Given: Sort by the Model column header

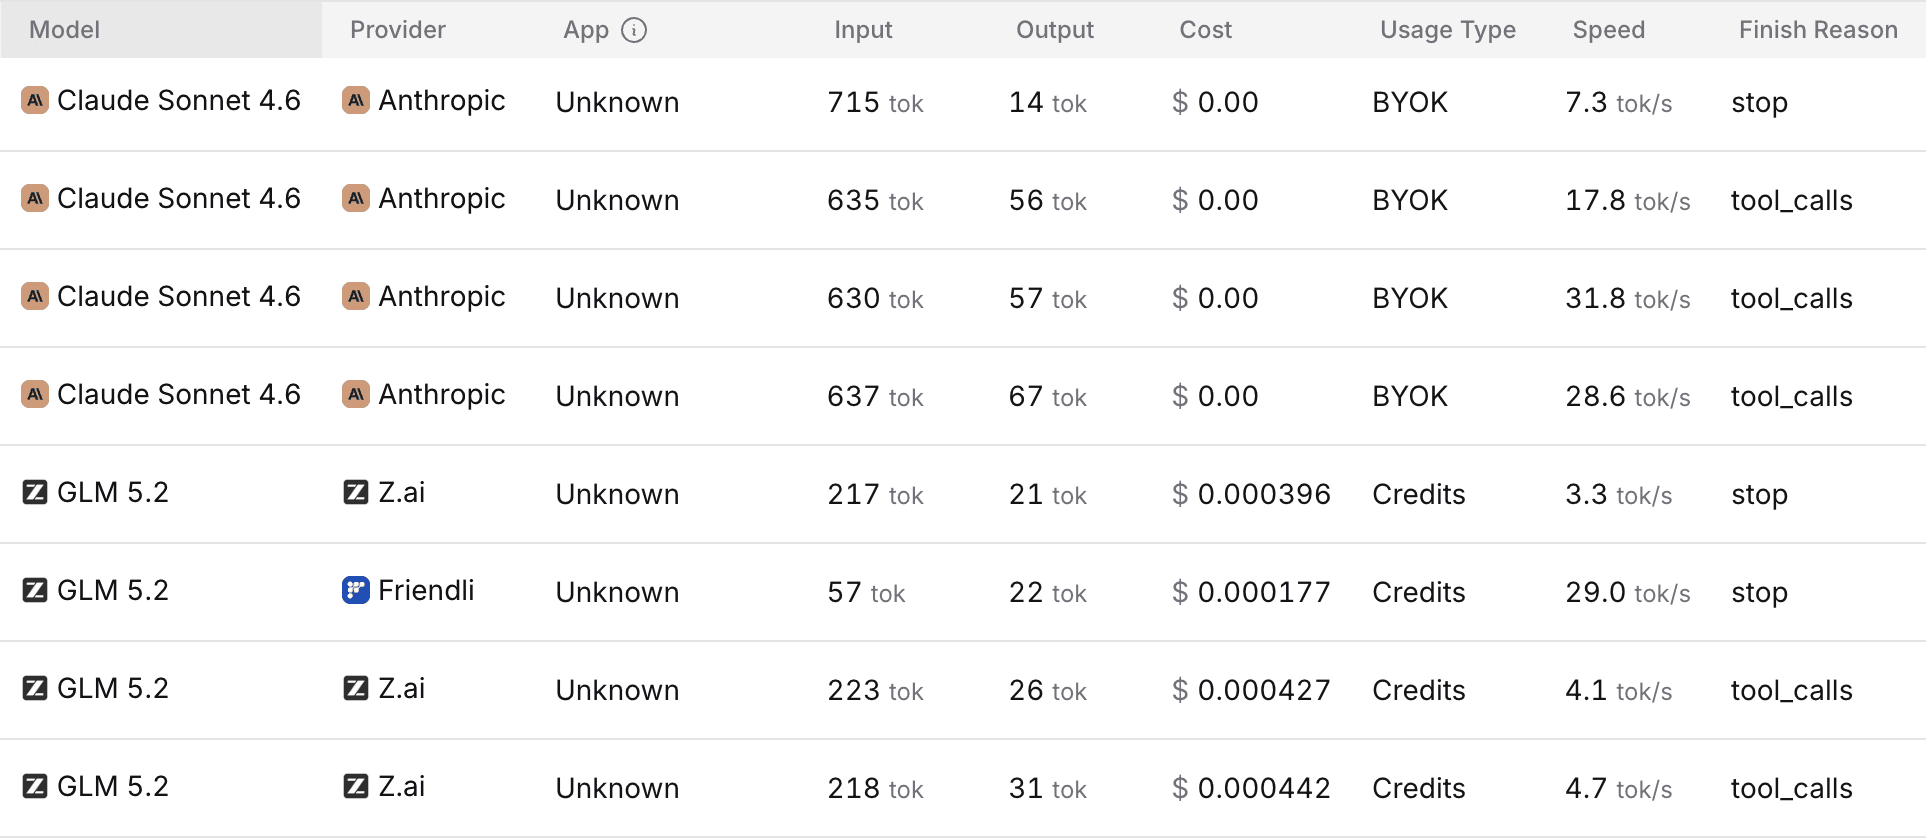Looking at the screenshot, I should 65,30.
